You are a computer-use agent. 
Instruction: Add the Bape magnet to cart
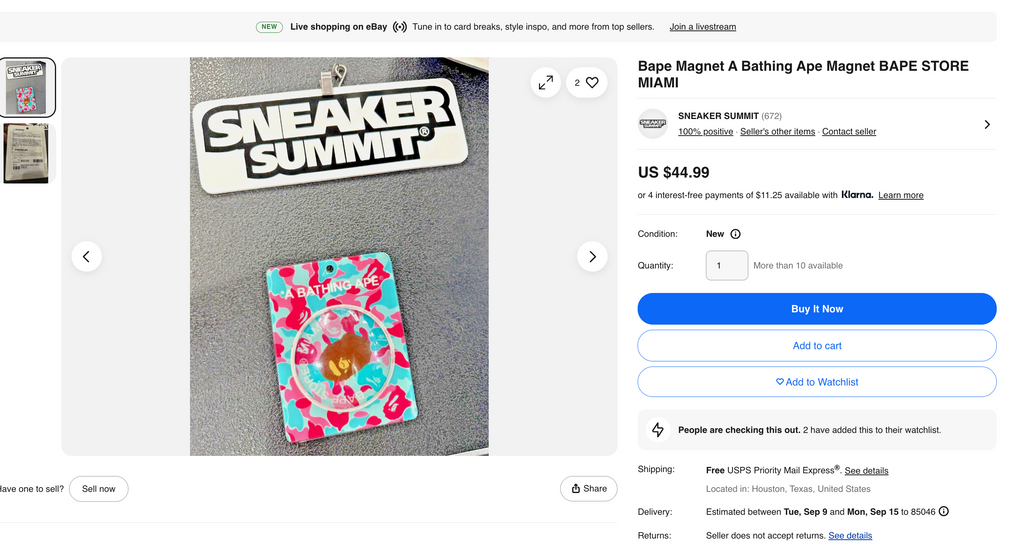[x=817, y=346]
